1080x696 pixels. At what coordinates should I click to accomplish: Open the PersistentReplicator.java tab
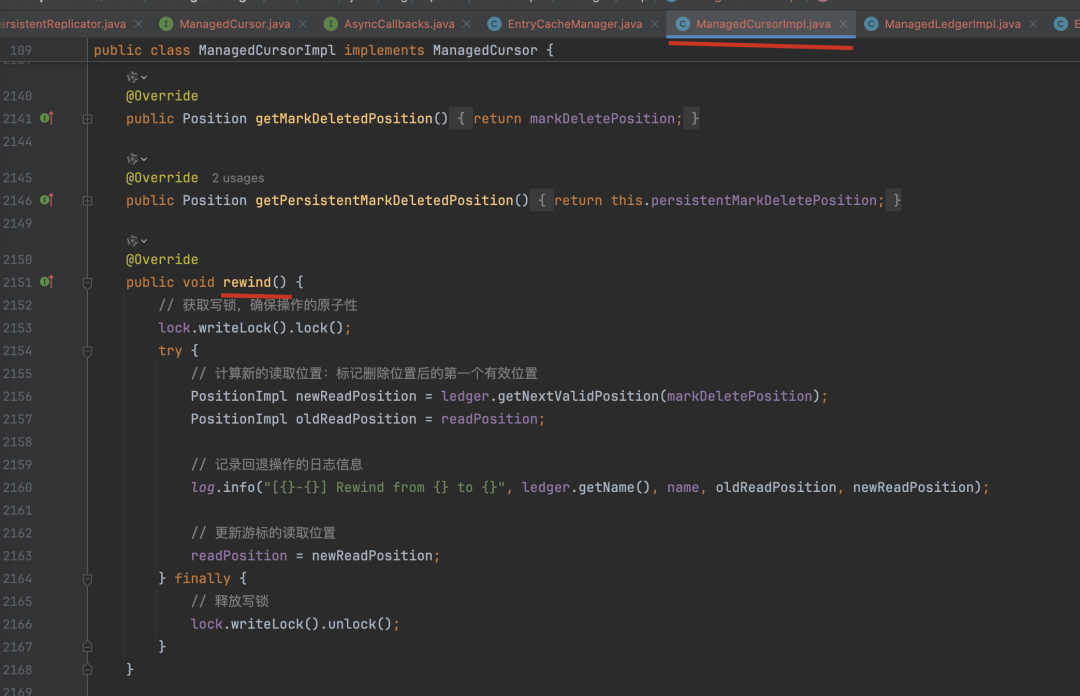63,24
